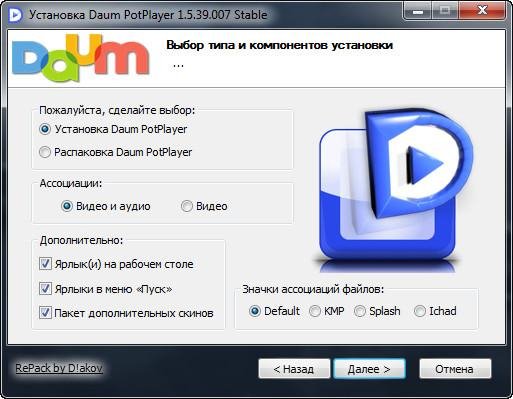Cancel installation with Отмена button
The image size is (513, 399).
tap(455, 369)
